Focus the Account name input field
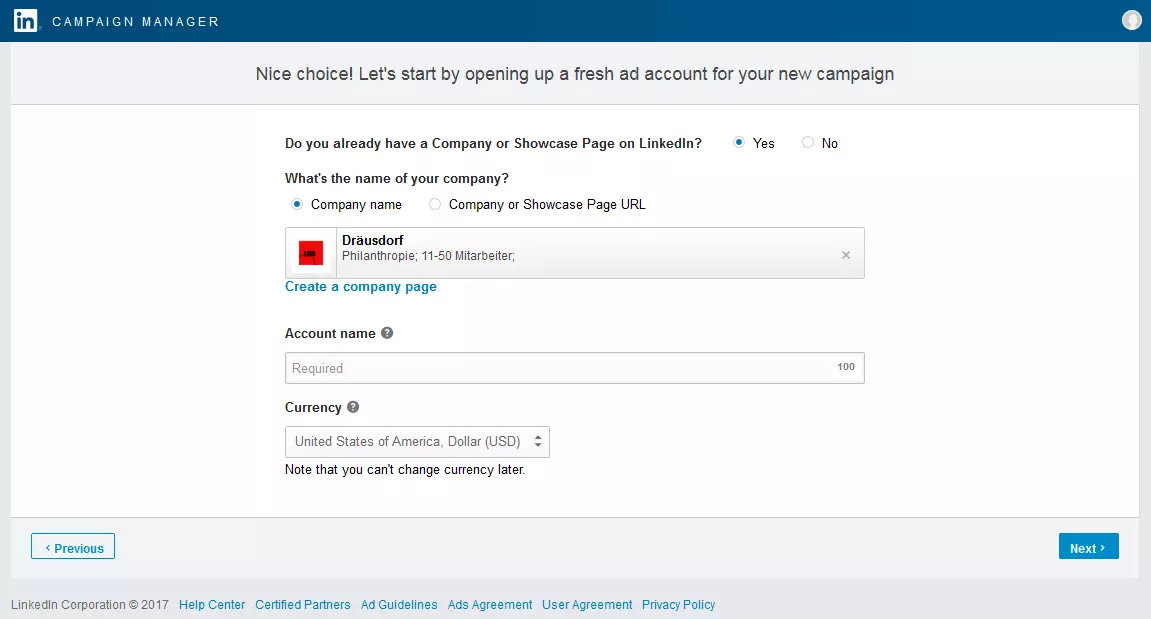 tap(575, 368)
